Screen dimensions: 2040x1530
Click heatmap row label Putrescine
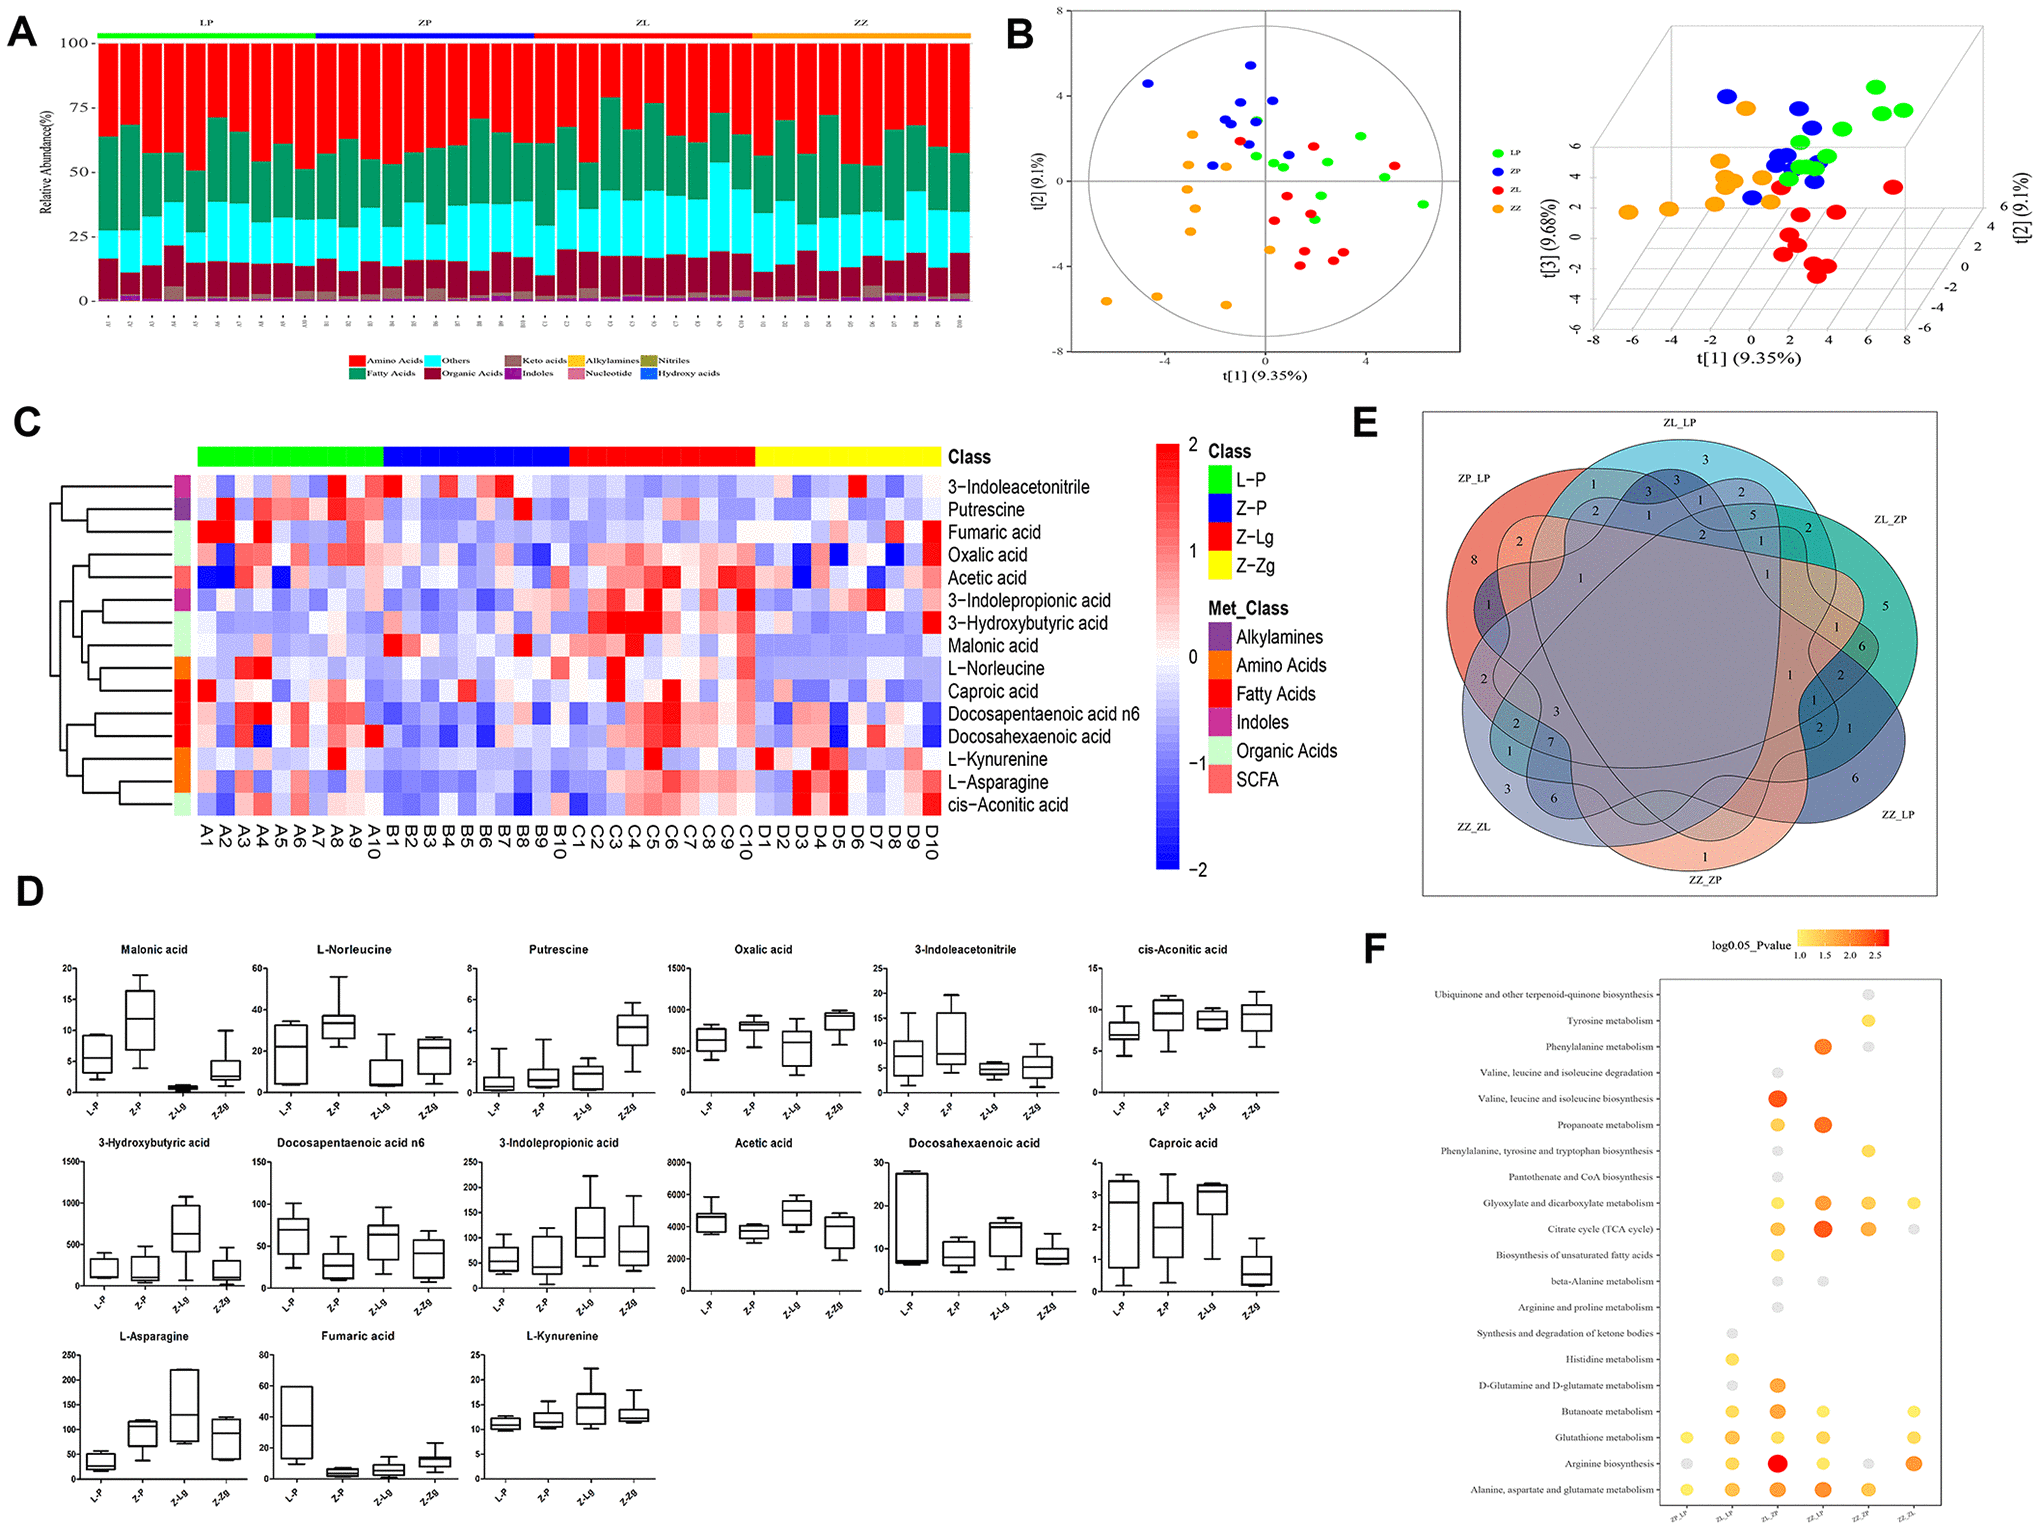pos(986,510)
